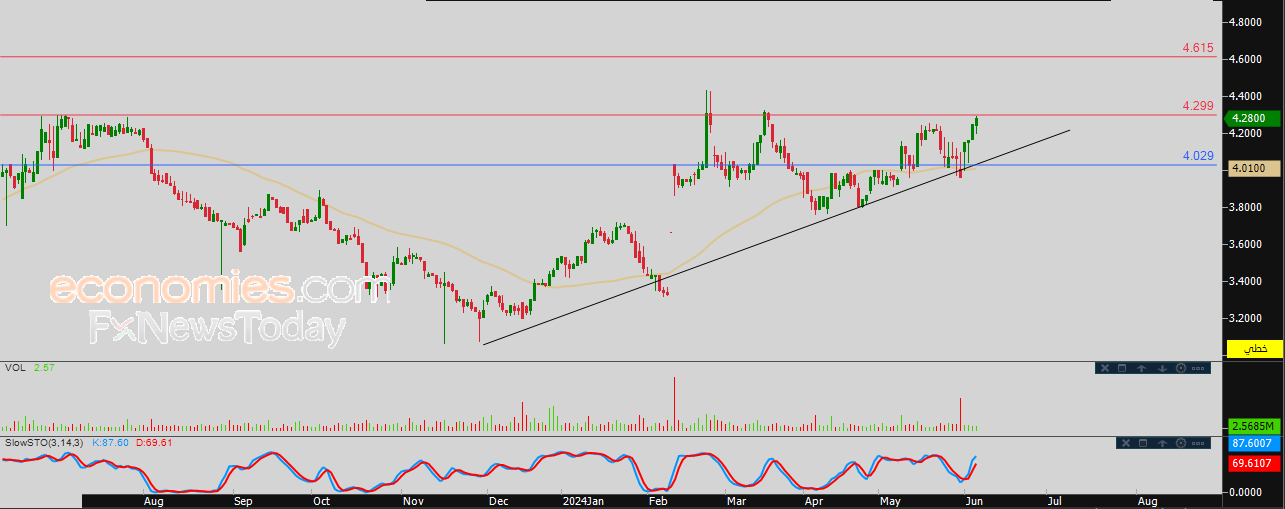
Task: Select the SlowSTO(3,14,3) indicator label
Action: [x=44, y=441]
